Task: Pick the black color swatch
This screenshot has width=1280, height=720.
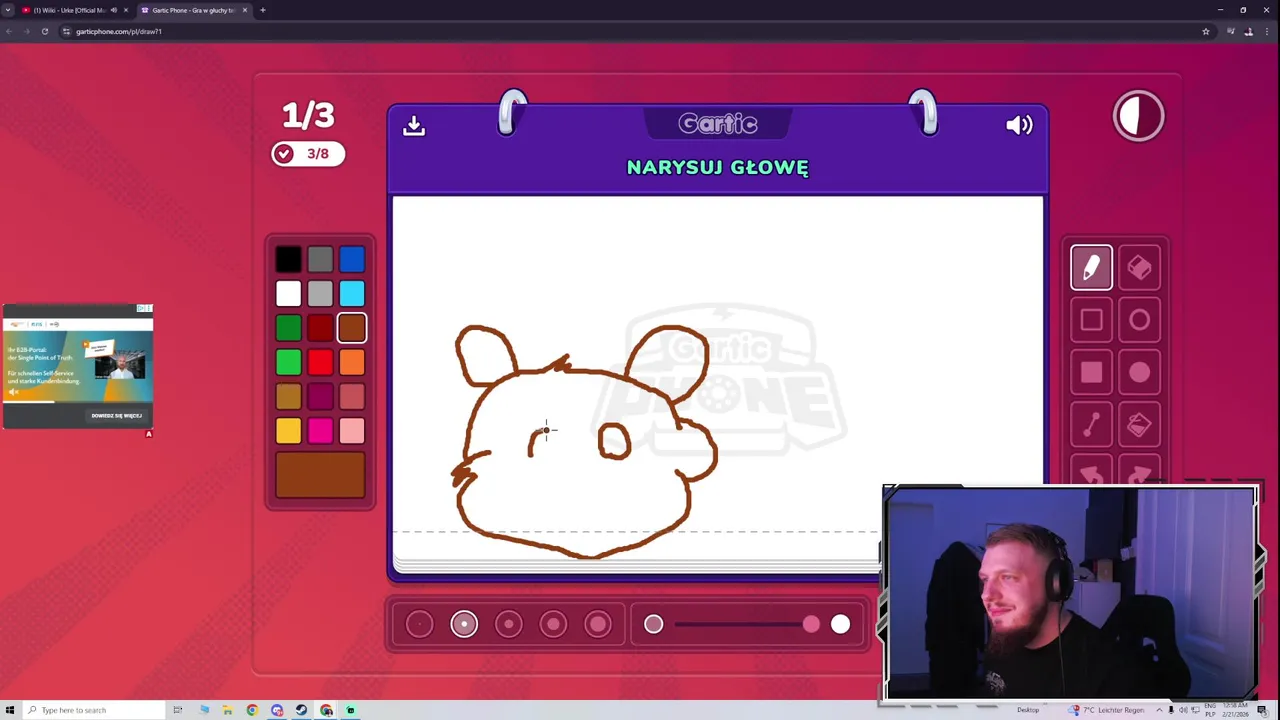Action: click(288, 260)
